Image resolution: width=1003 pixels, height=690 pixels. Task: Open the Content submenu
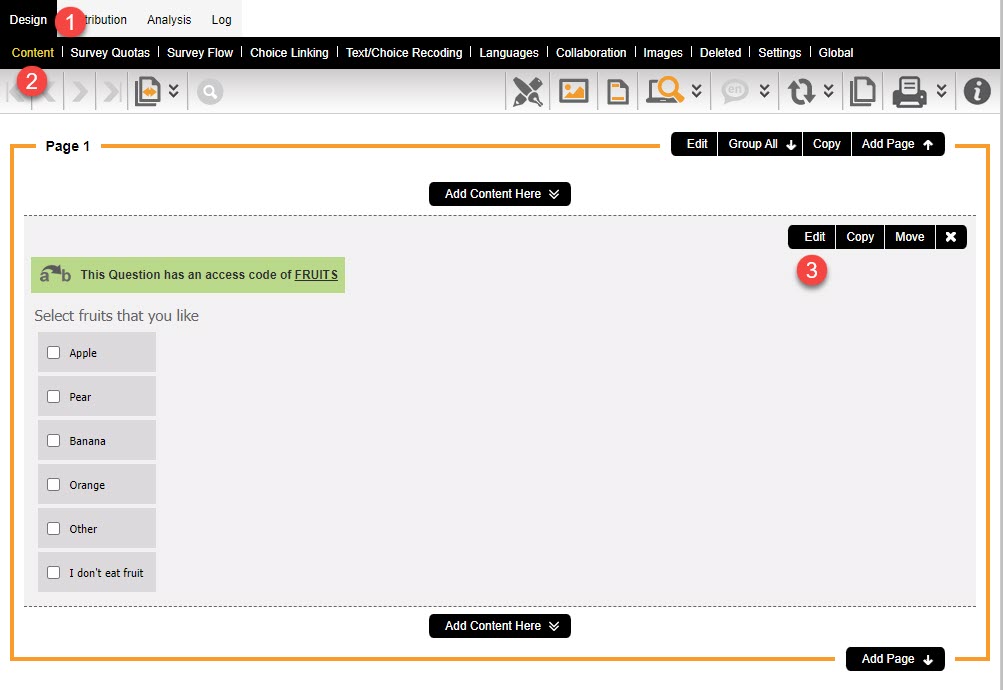coord(33,52)
